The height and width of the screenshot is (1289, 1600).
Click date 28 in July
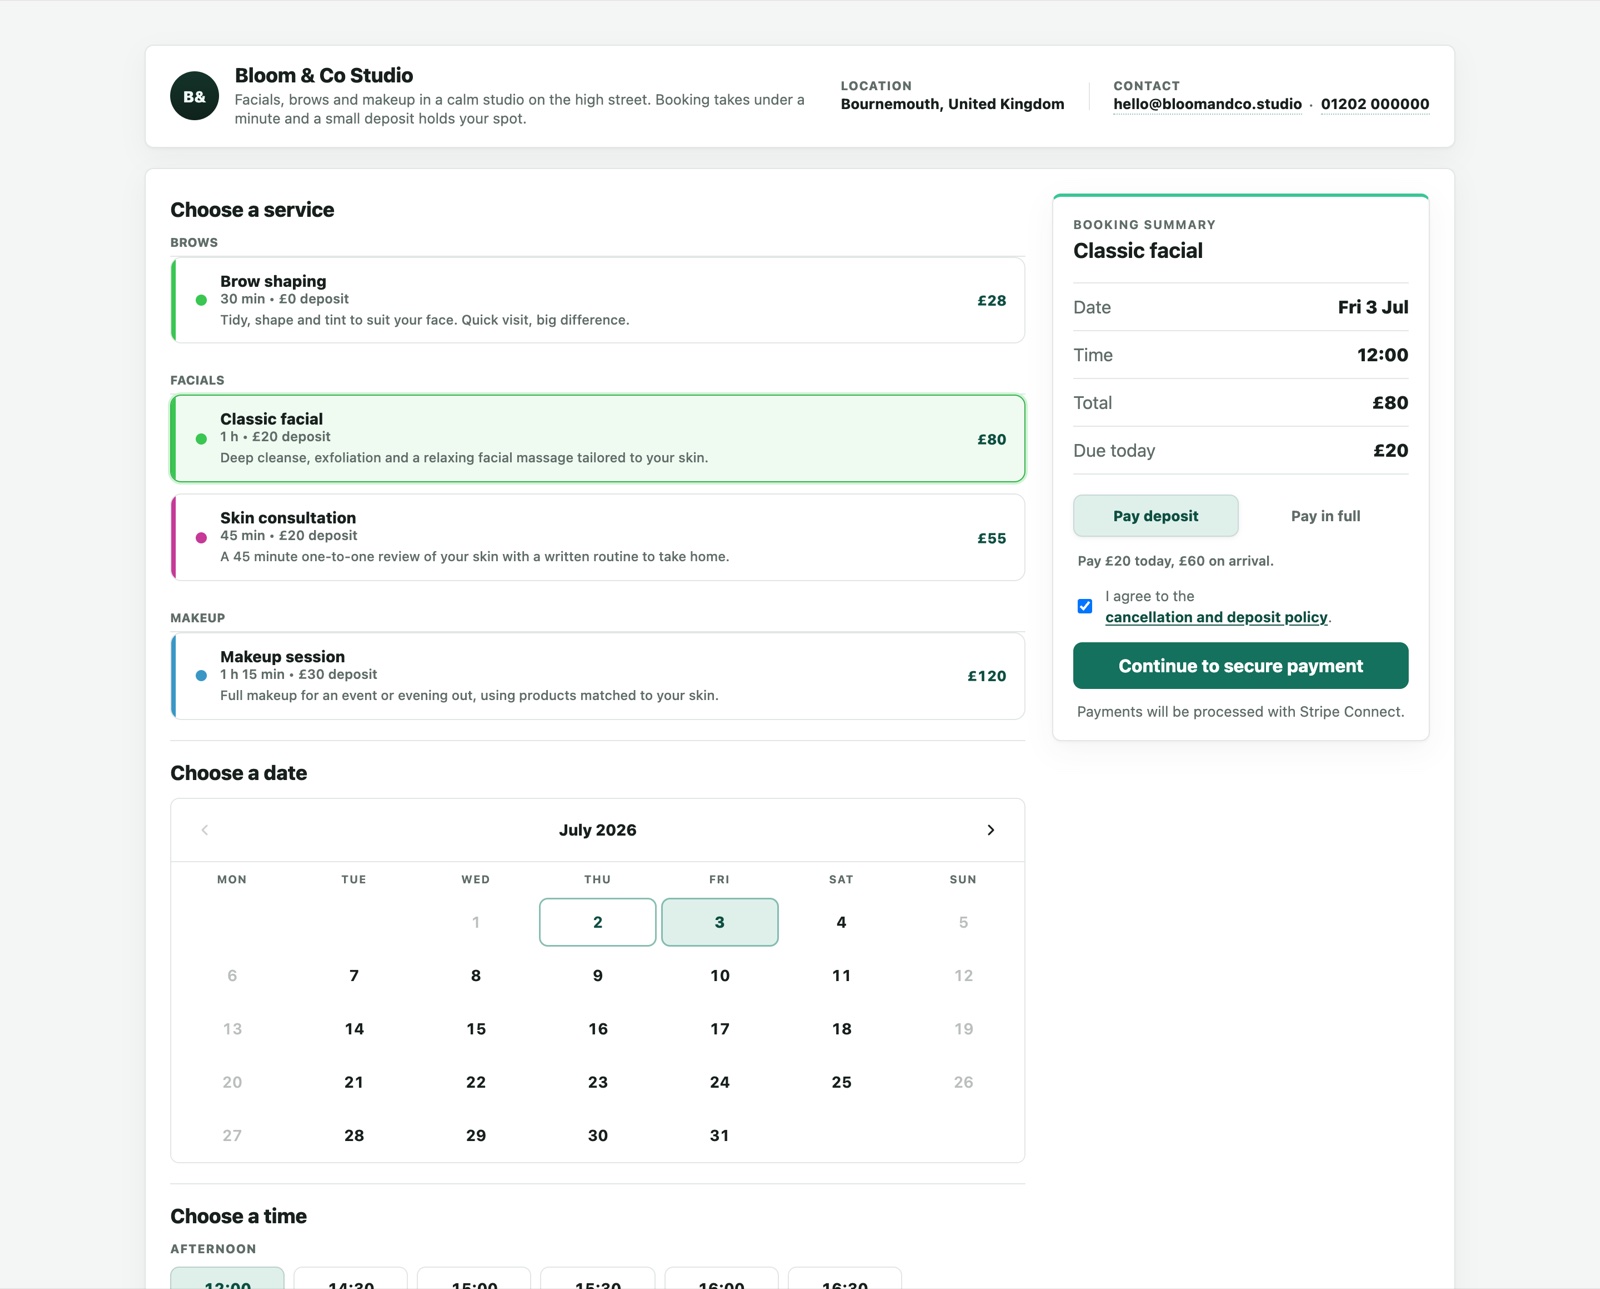[x=354, y=1135]
